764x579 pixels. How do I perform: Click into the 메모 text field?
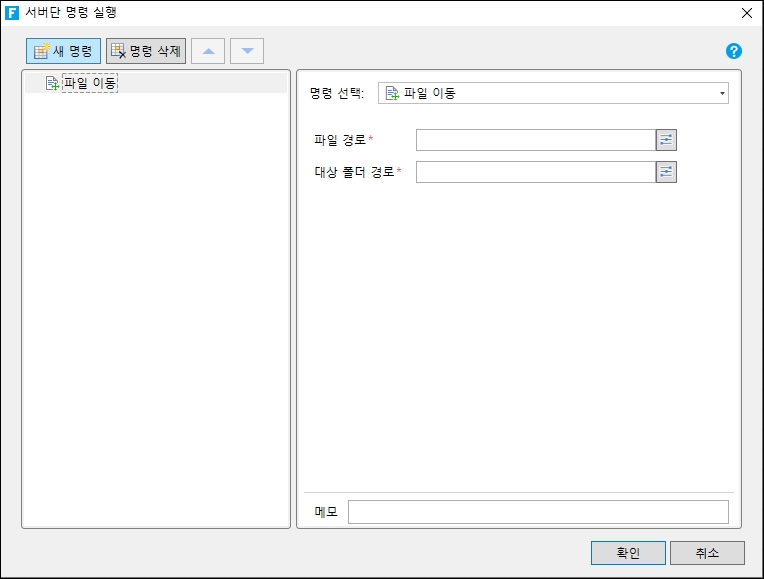tap(537, 512)
